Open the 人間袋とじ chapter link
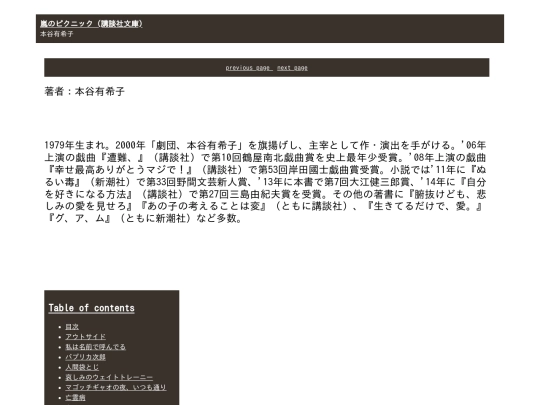This screenshot has width=540, height=405. click(82, 367)
